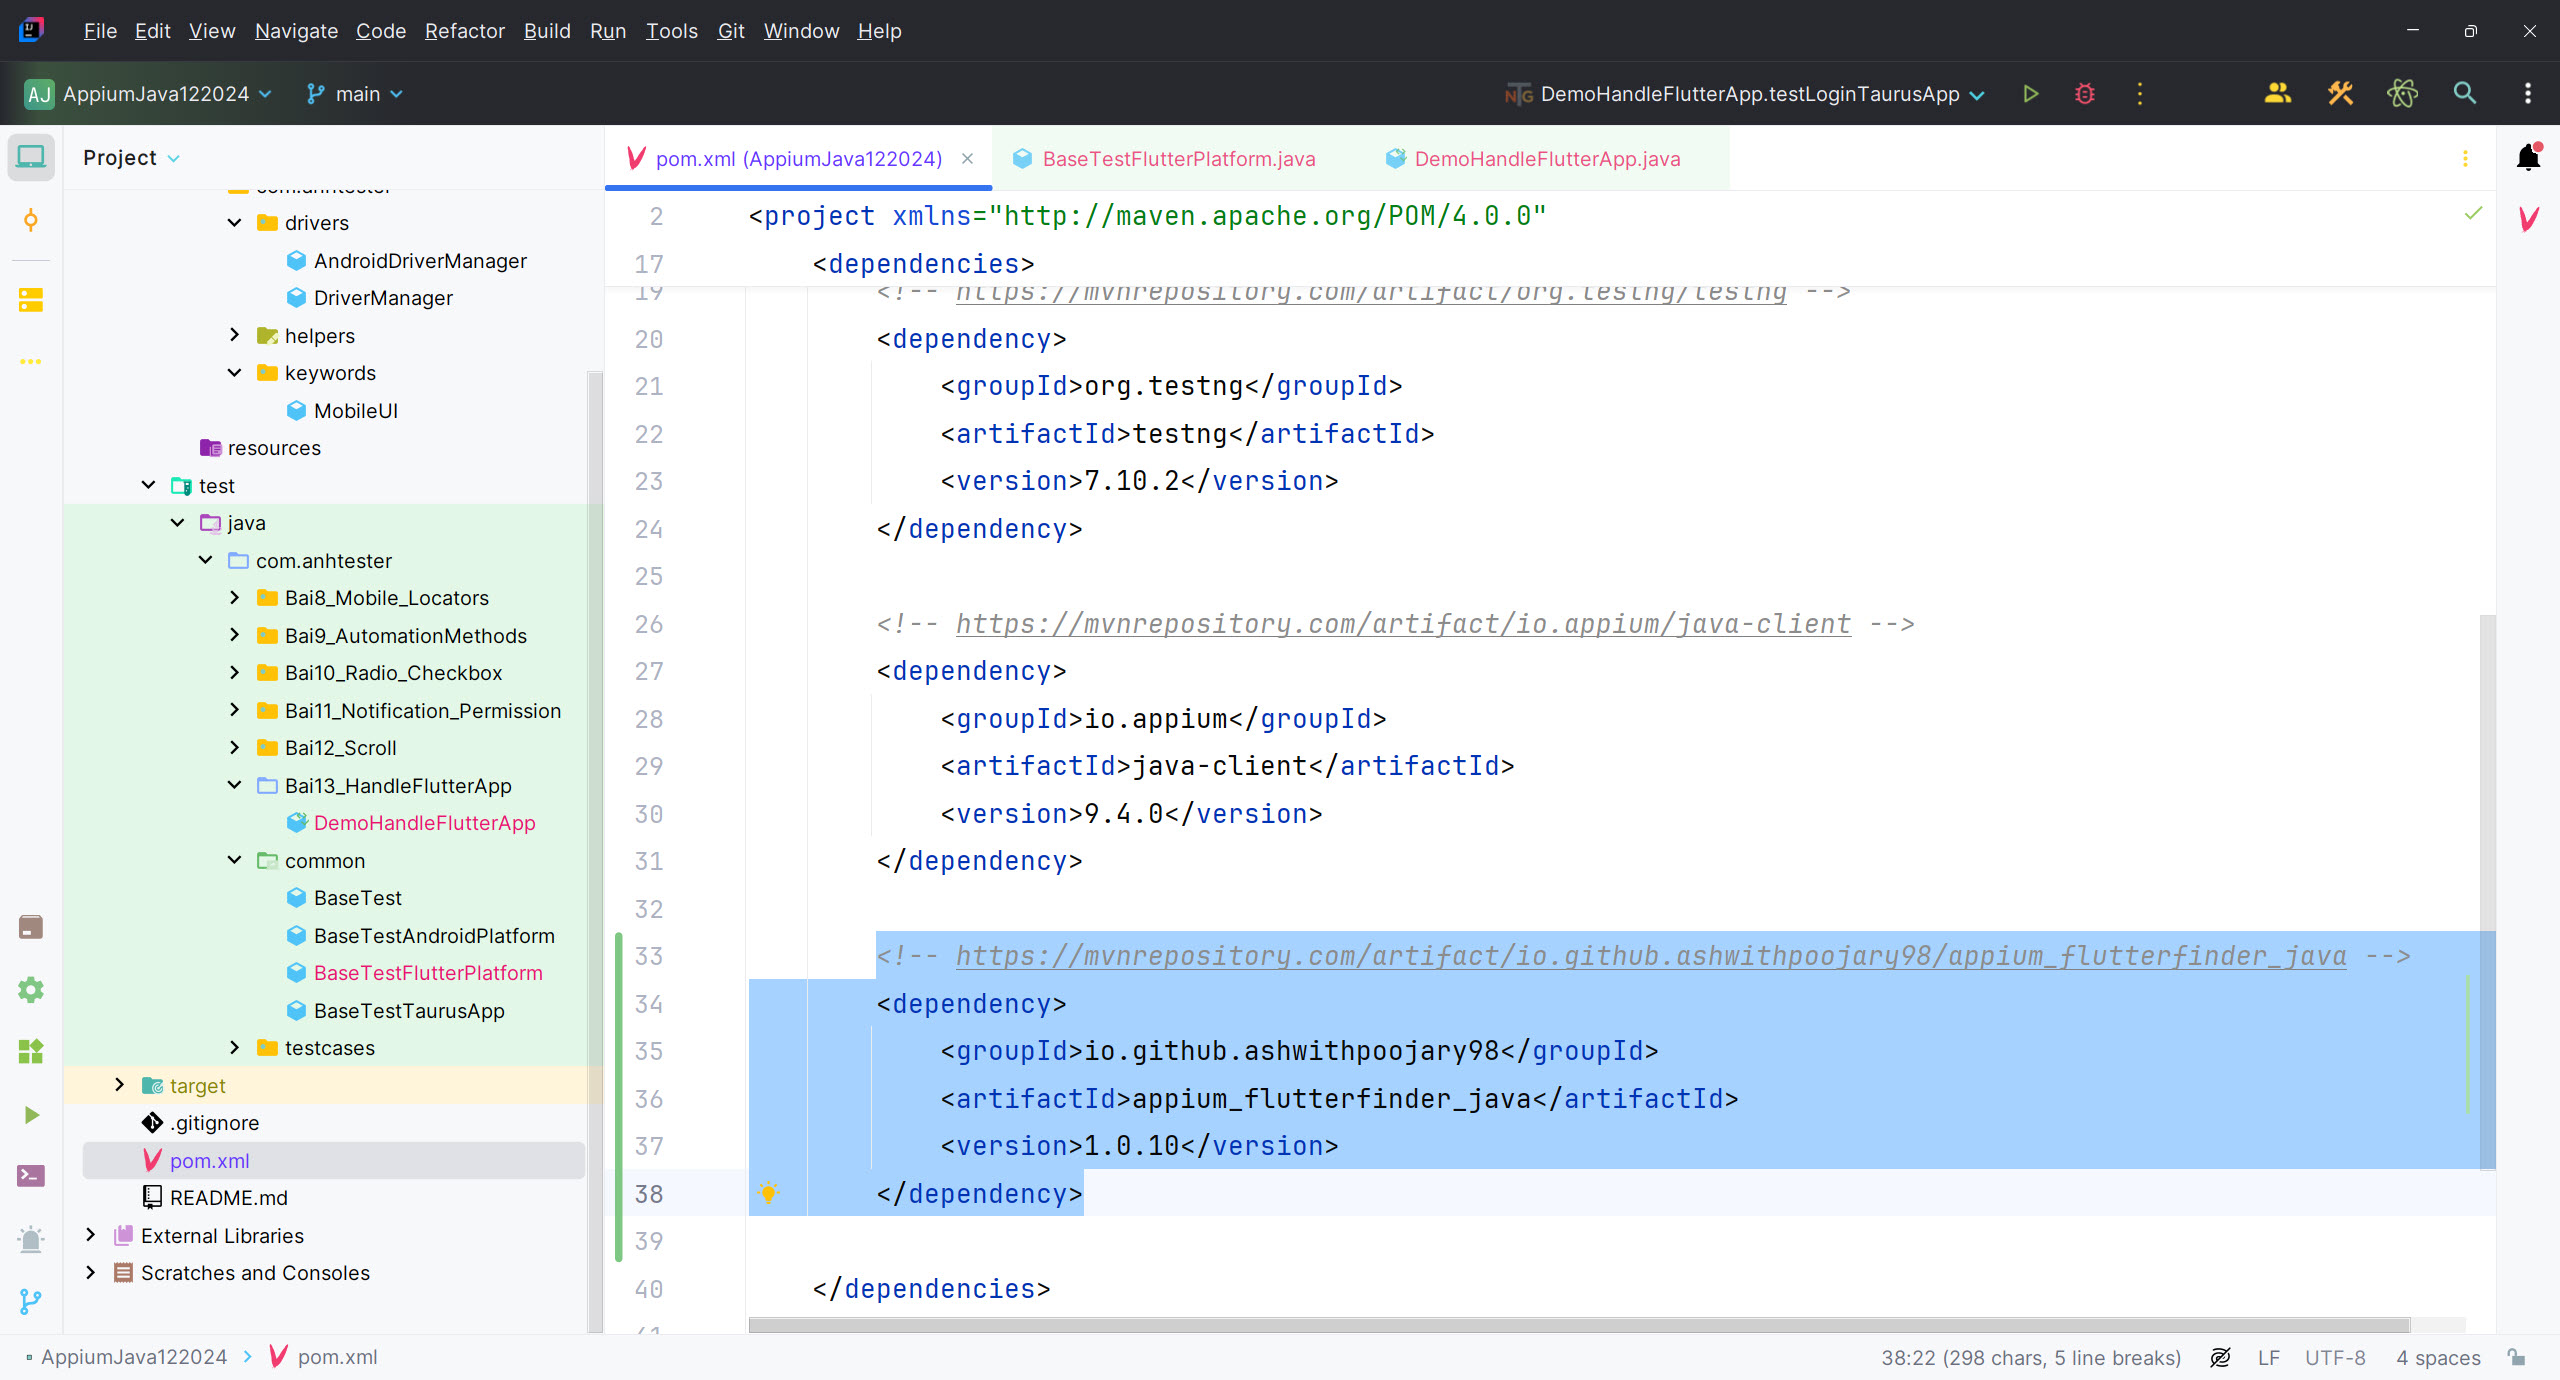Image resolution: width=2560 pixels, height=1380 pixels.
Task: Click the no-problems checkmark inspection widget
Action: pyautogui.click(x=2473, y=213)
